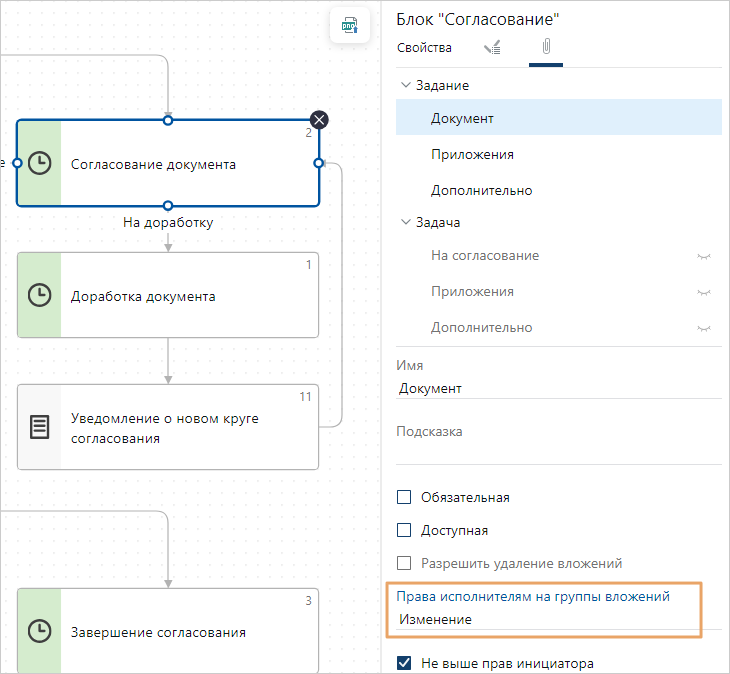
Task: Remove block with the X icon
Action: pyautogui.click(x=319, y=120)
